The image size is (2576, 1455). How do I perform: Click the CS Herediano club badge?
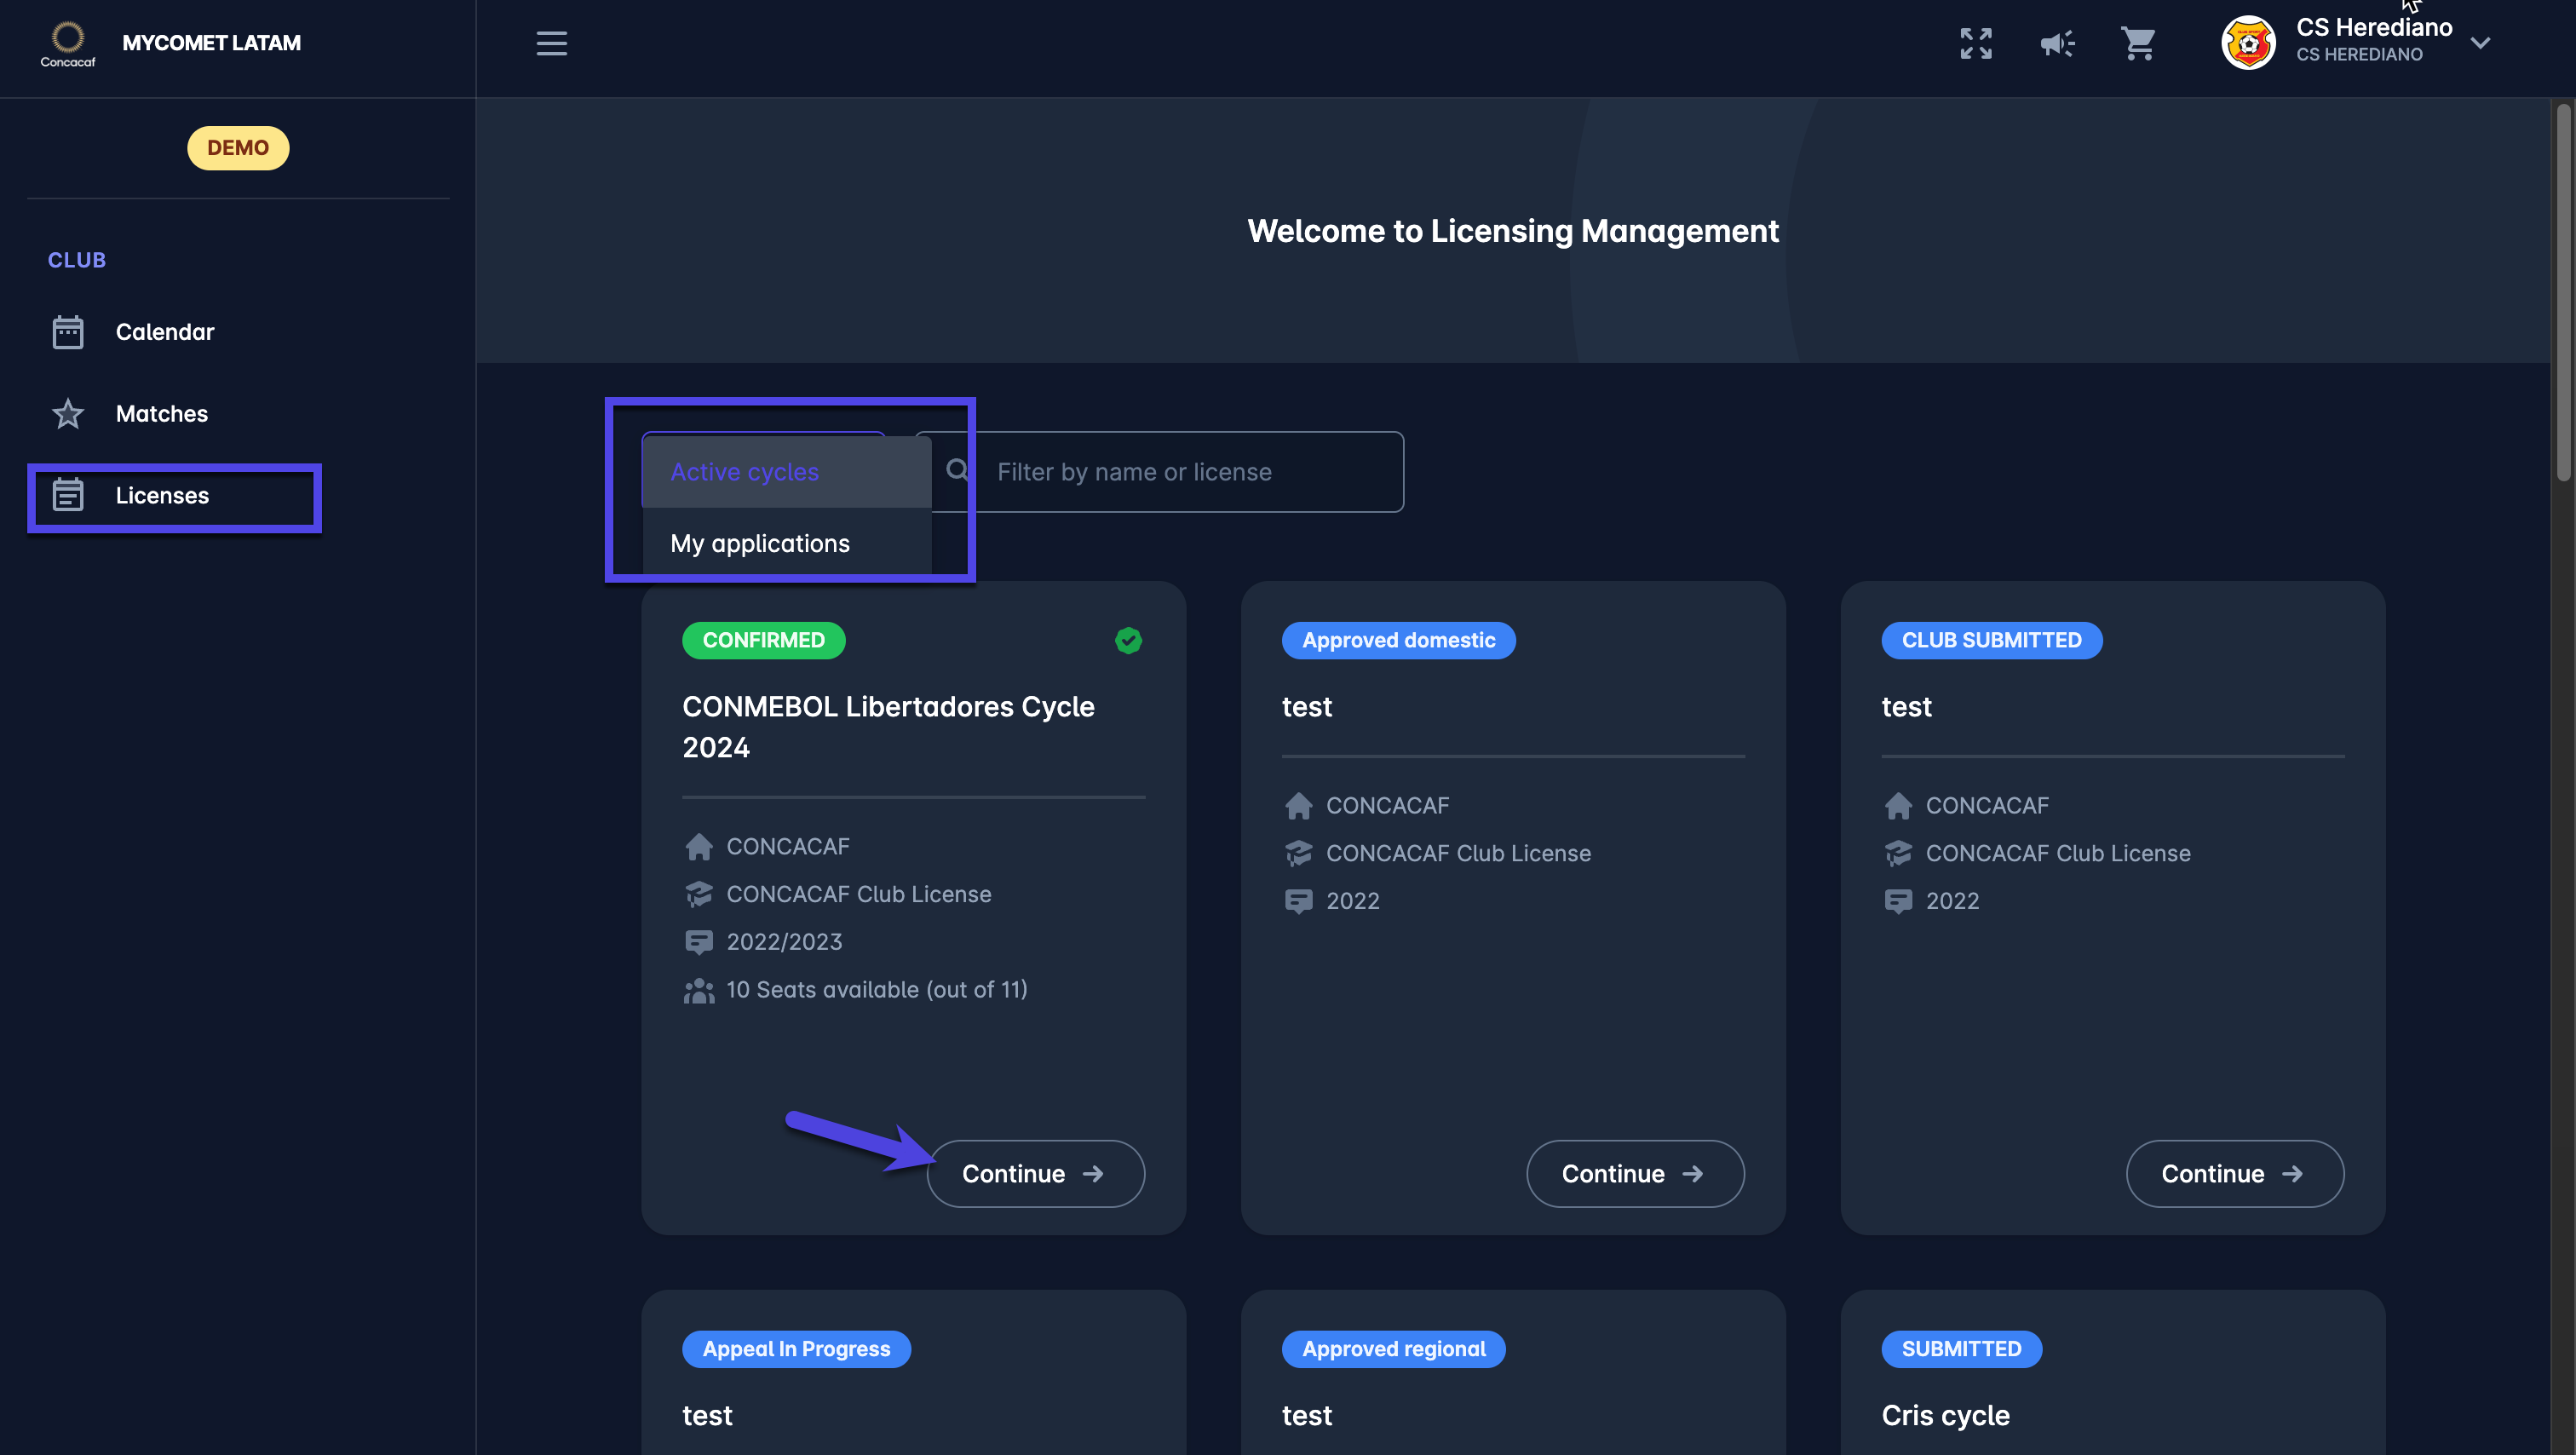2248,43
